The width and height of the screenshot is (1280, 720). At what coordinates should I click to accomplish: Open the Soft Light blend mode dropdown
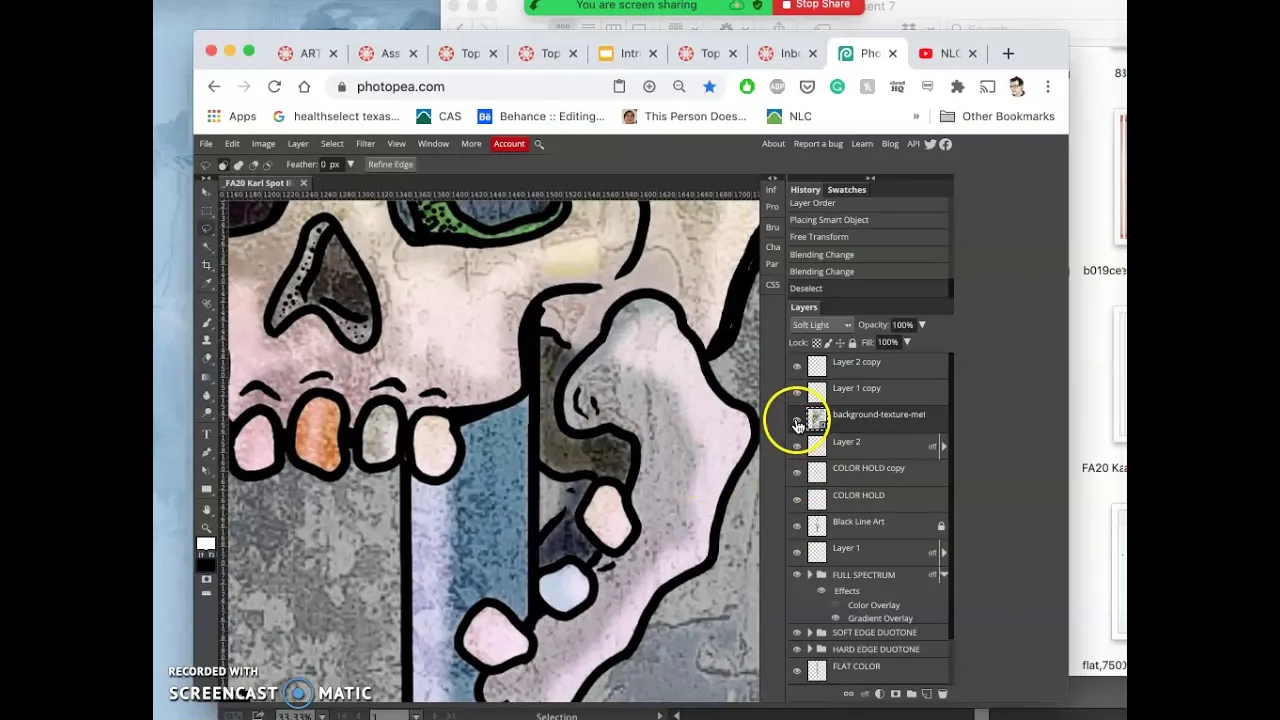[x=822, y=325]
